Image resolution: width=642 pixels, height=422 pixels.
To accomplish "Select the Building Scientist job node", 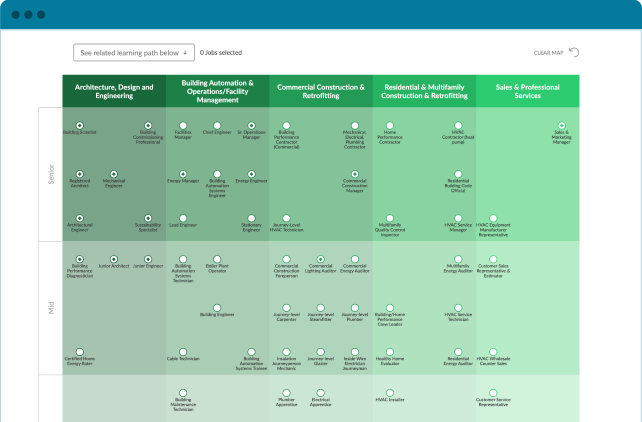I will coord(80,125).
